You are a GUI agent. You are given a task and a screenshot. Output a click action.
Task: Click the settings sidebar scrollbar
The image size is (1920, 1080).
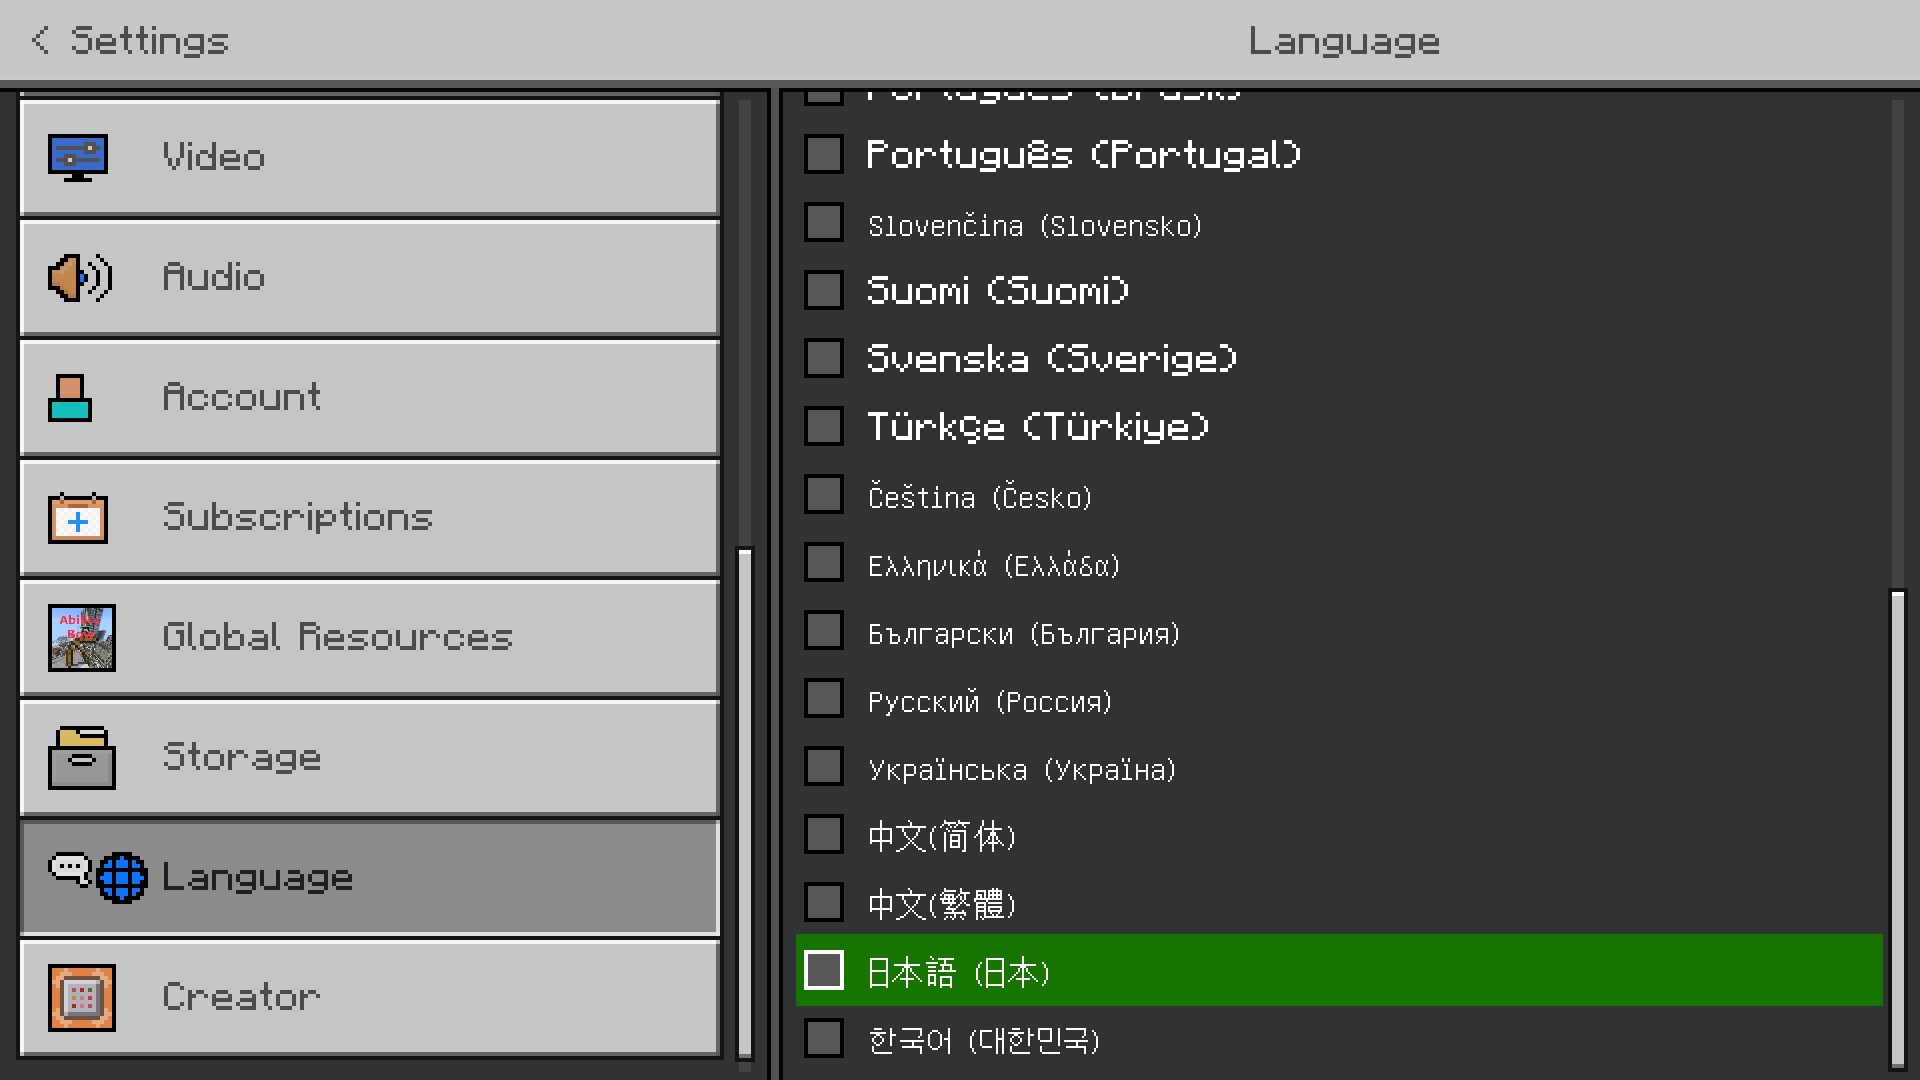tap(745, 800)
